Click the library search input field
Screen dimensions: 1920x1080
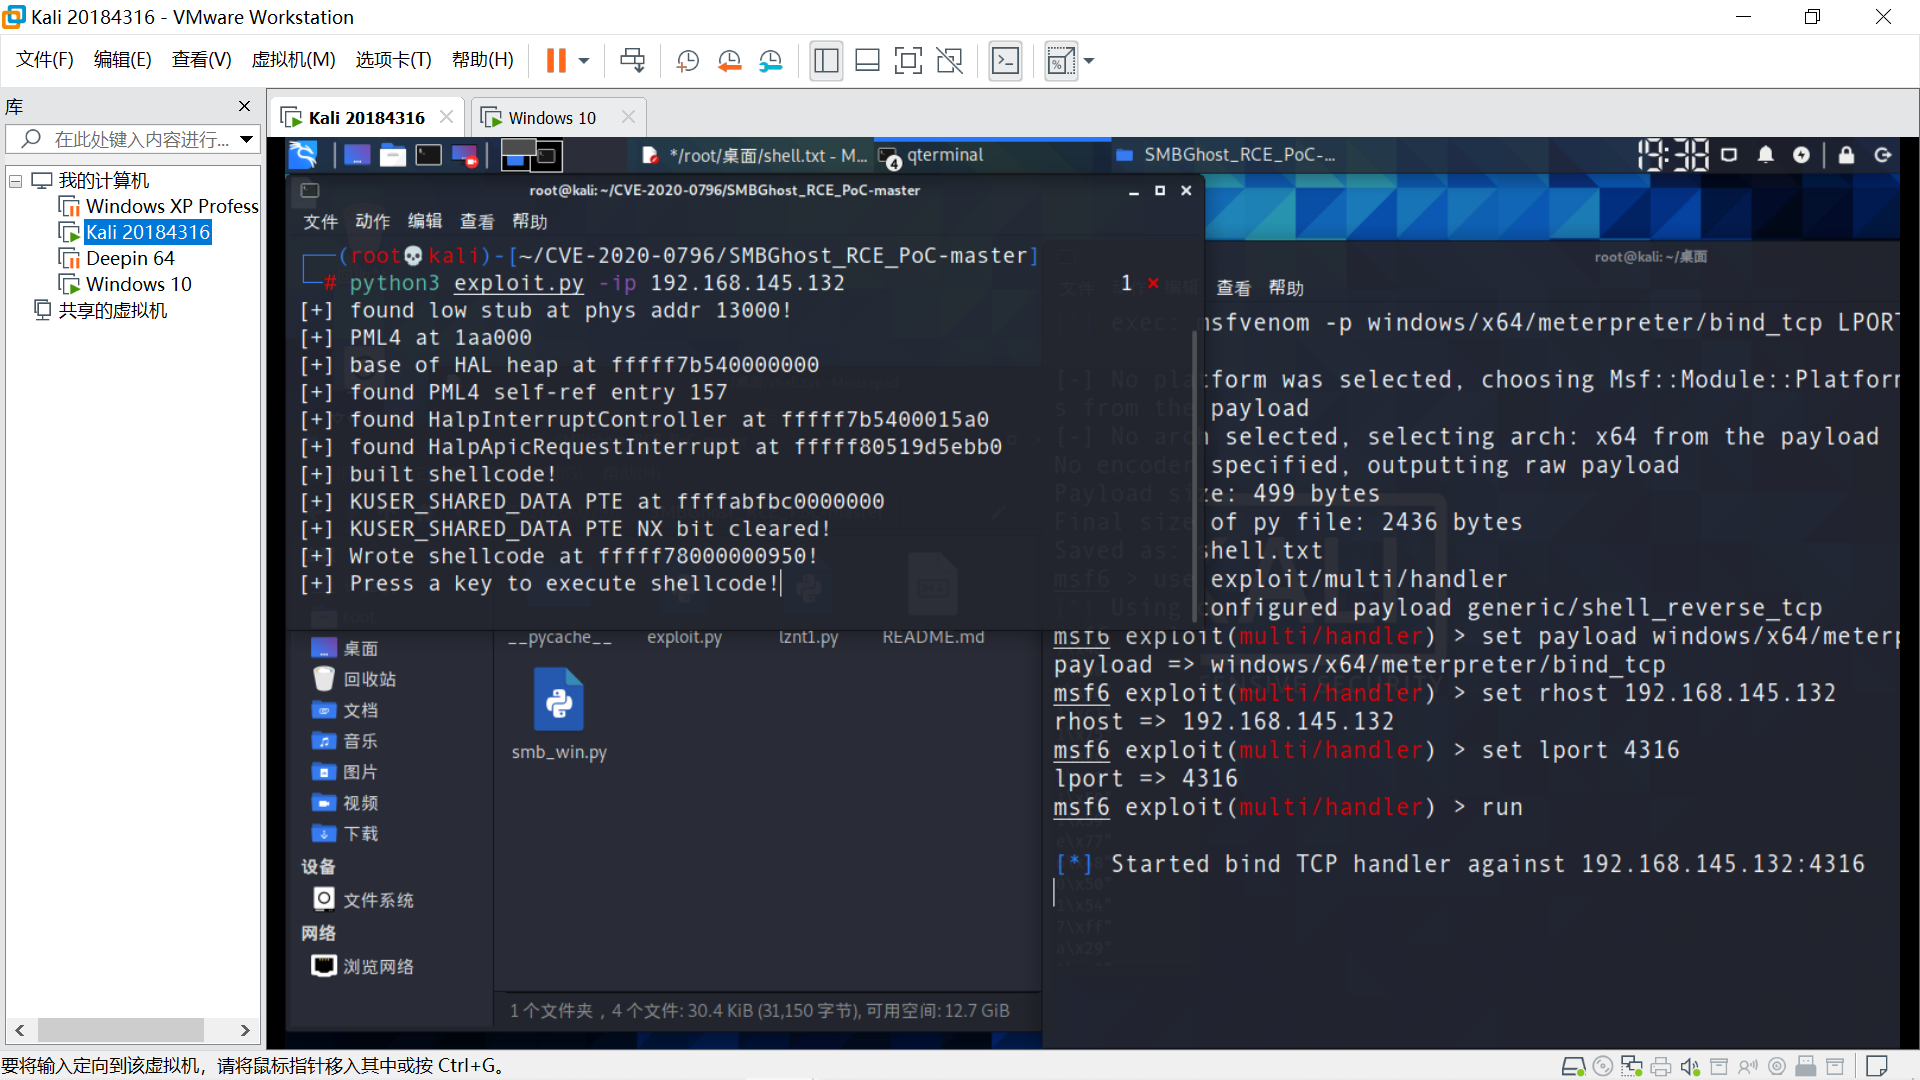tap(140, 139)
